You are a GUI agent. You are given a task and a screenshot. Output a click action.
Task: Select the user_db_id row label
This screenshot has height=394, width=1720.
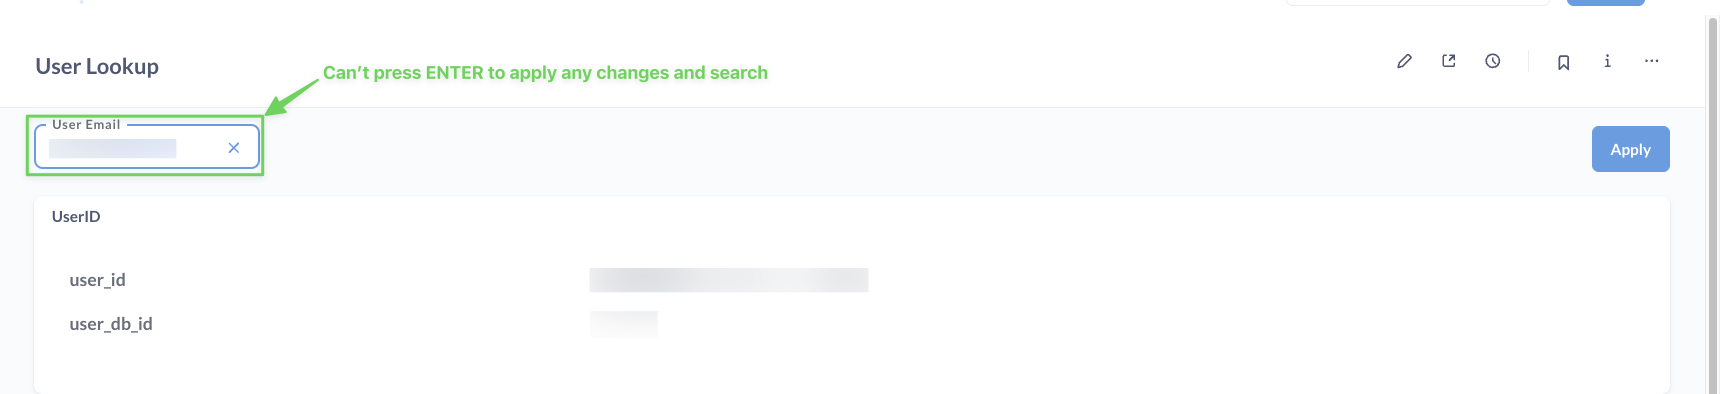tap(111, 324)
